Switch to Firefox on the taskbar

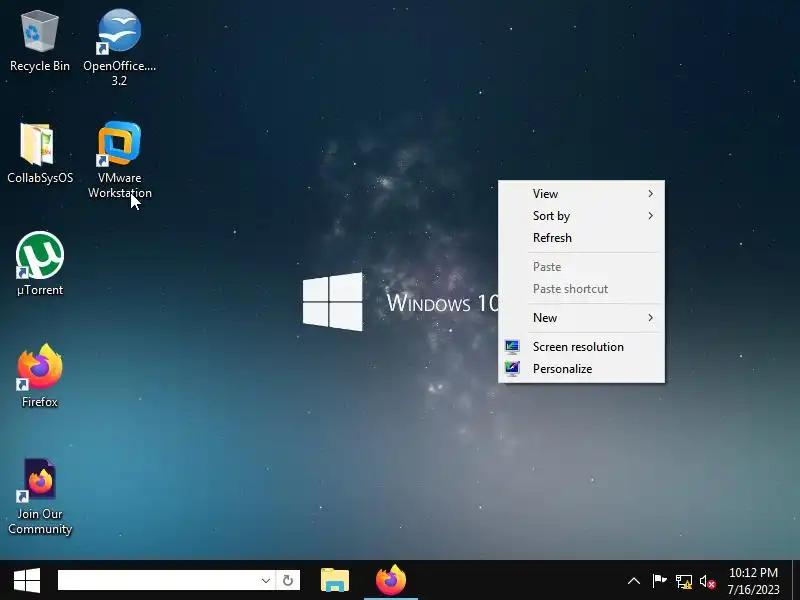pyautogui.click(x=391, y=581)
